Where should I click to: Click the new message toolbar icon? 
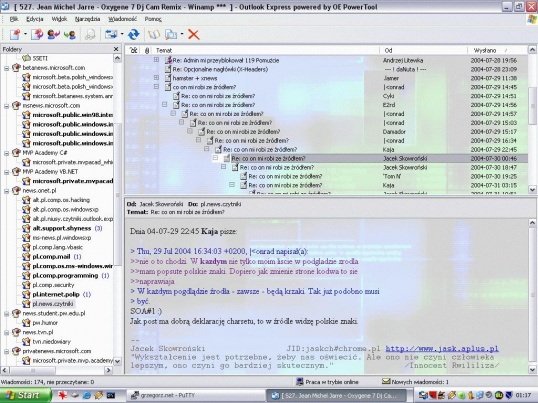point(15,34)
